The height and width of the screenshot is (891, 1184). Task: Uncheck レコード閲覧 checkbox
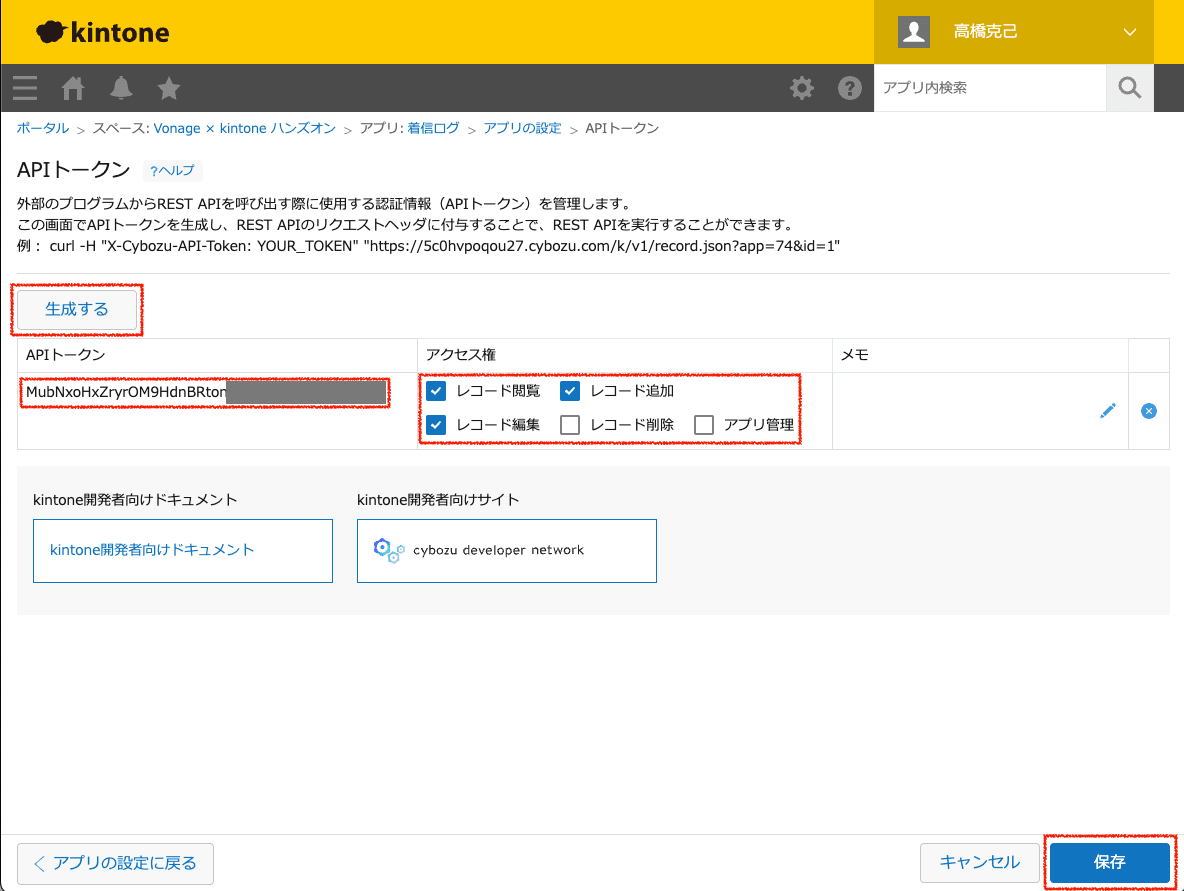point(436,391)
